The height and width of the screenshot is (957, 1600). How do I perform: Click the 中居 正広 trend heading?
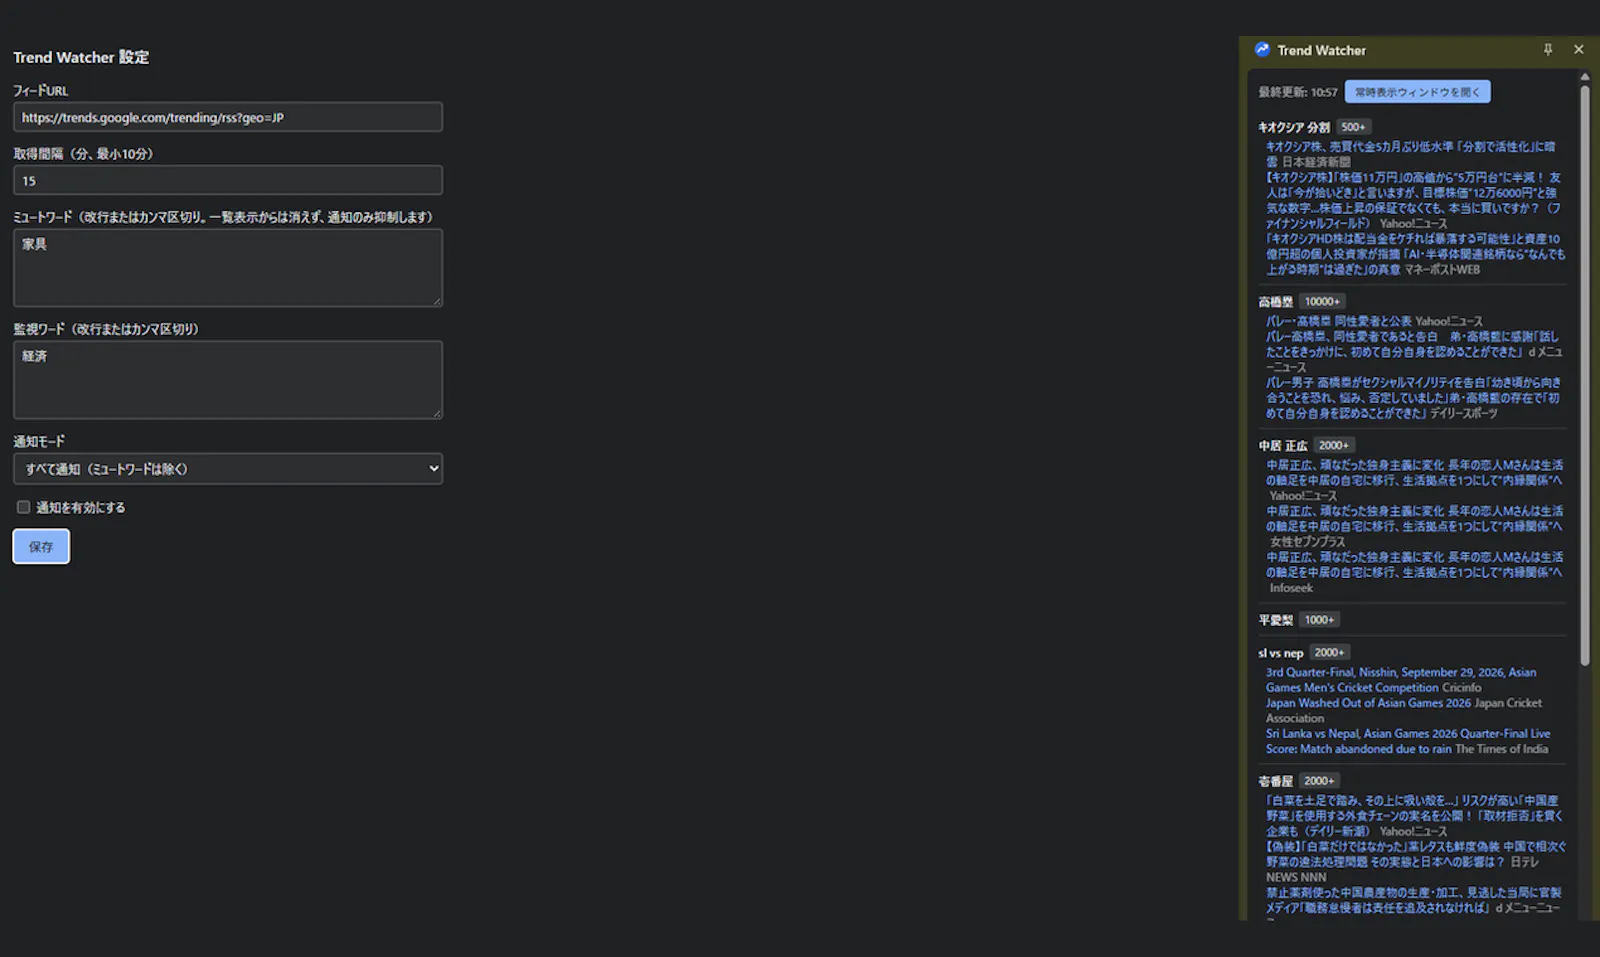point(1283,445)
